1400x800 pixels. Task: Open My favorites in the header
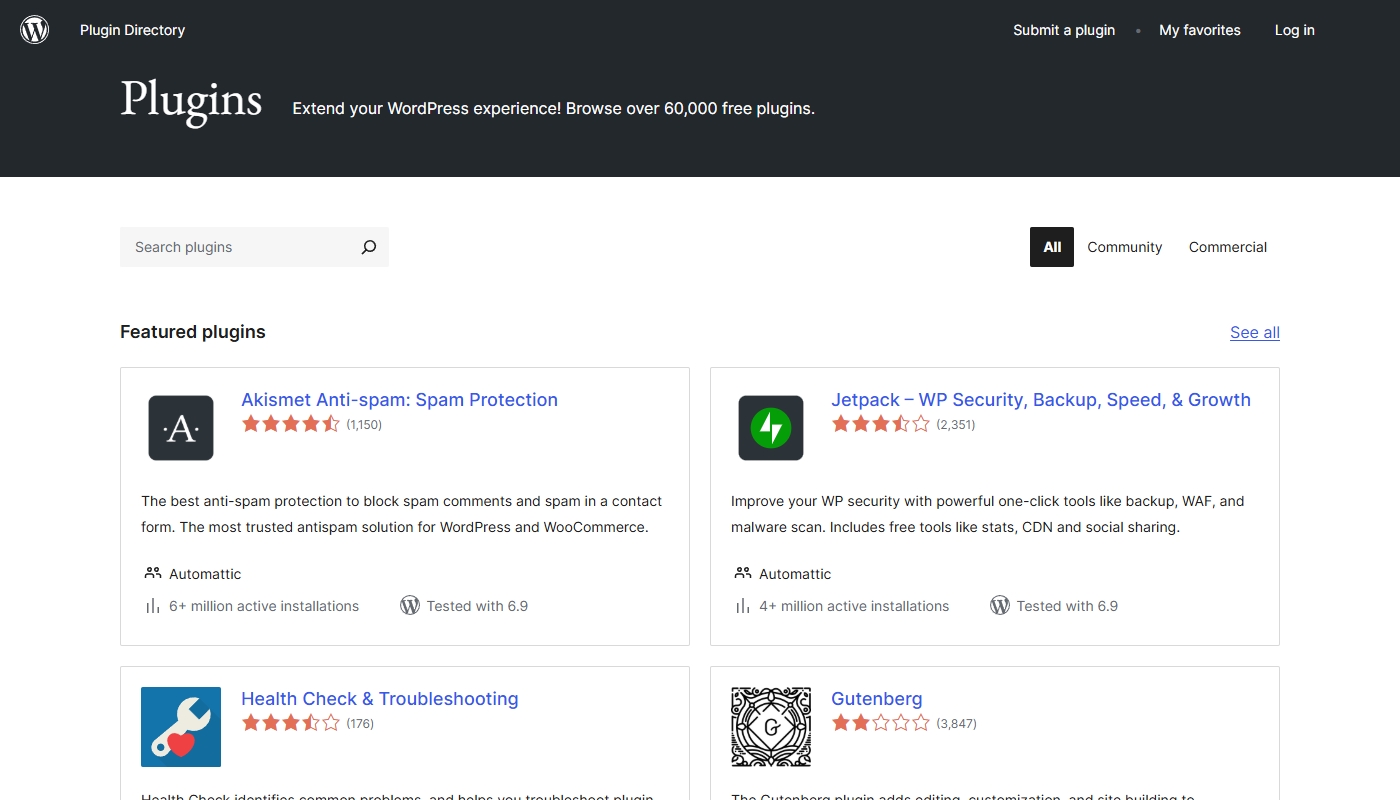coord(1200,30)
